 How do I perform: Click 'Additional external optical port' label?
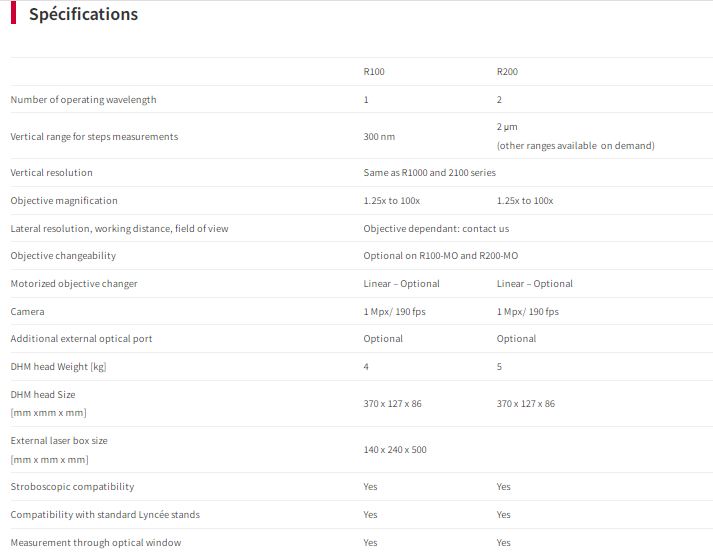click(x=81, y=339)
